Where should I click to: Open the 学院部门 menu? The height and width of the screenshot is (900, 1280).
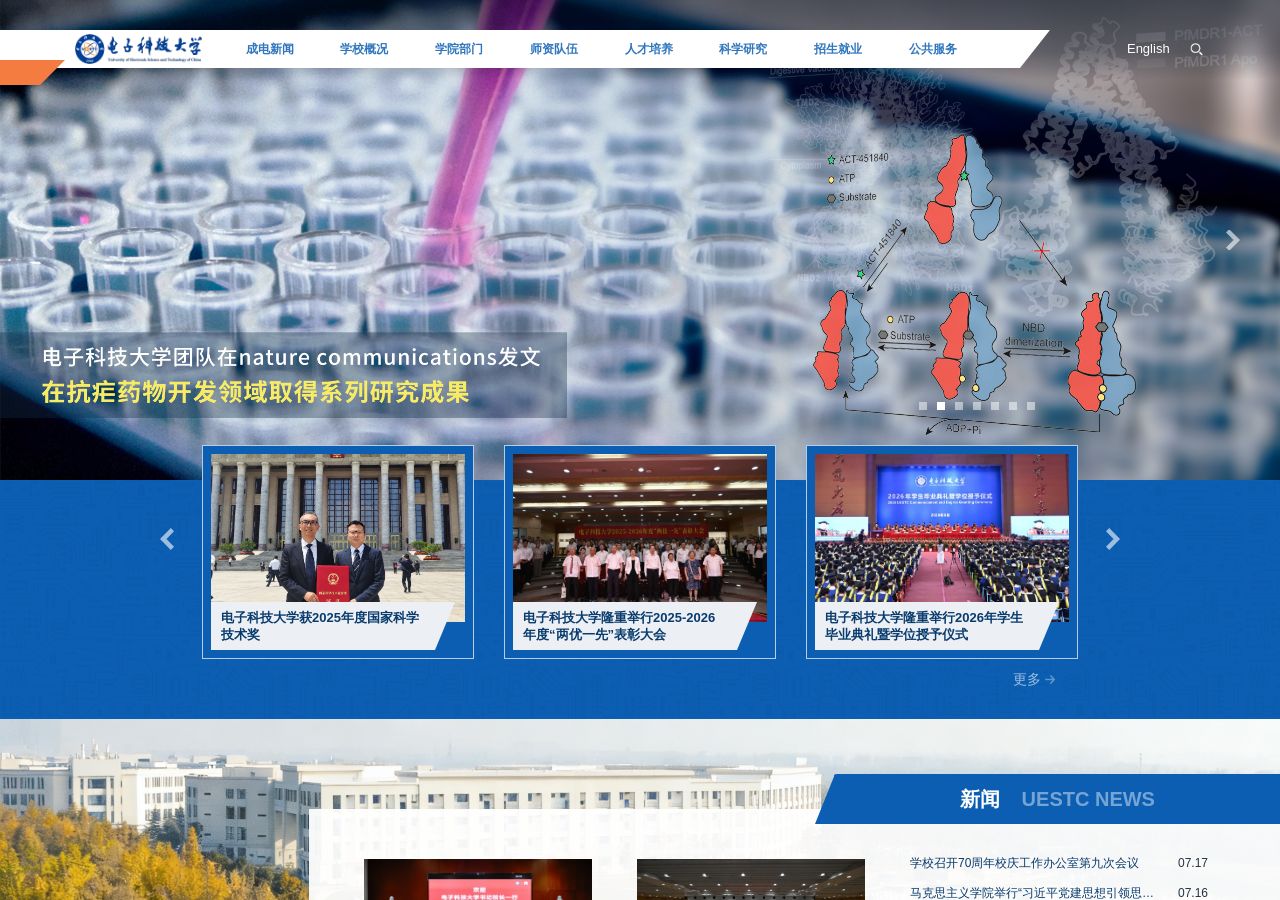(459, 49)
